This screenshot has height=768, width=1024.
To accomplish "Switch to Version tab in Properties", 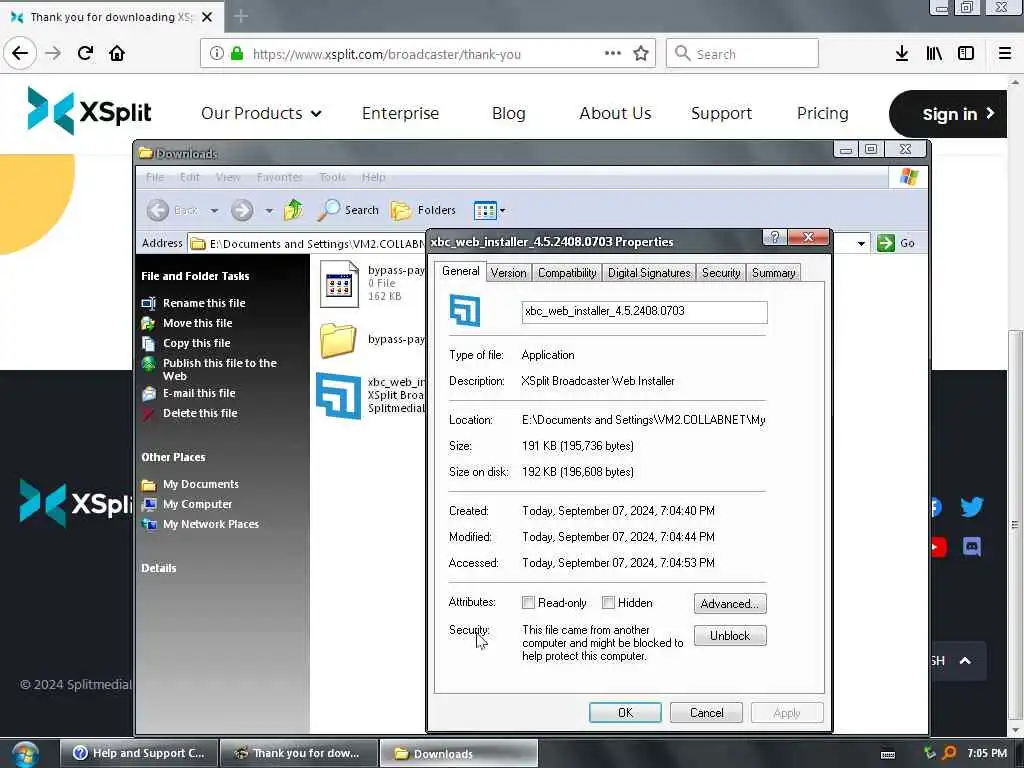I will [508, 273].
